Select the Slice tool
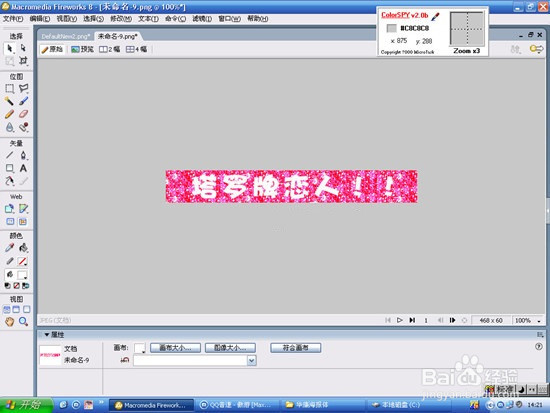Image resolution: width=550 pixels, height=413 pixels. (x=23, y=209)
